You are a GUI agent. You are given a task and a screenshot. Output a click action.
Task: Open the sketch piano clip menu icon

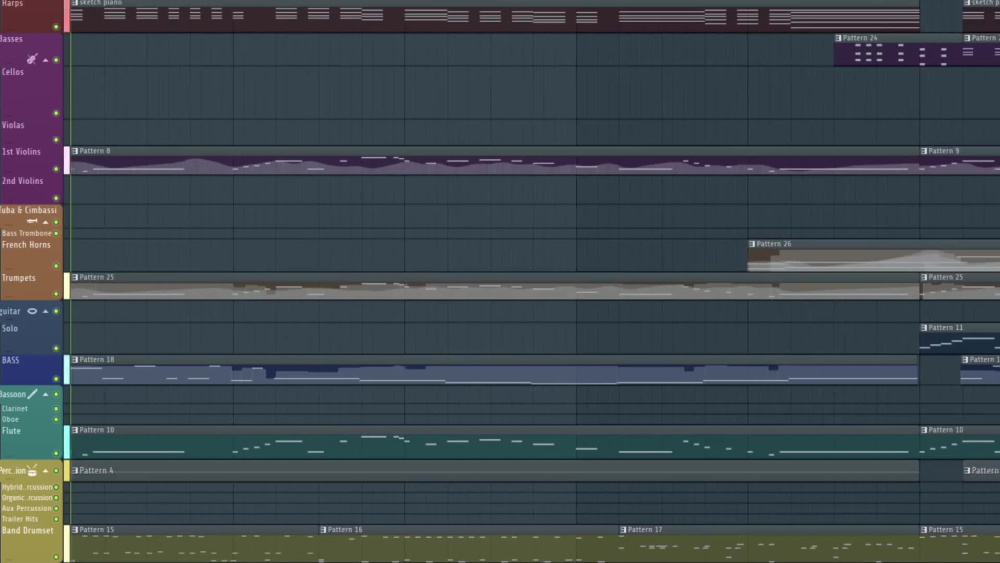75,3
